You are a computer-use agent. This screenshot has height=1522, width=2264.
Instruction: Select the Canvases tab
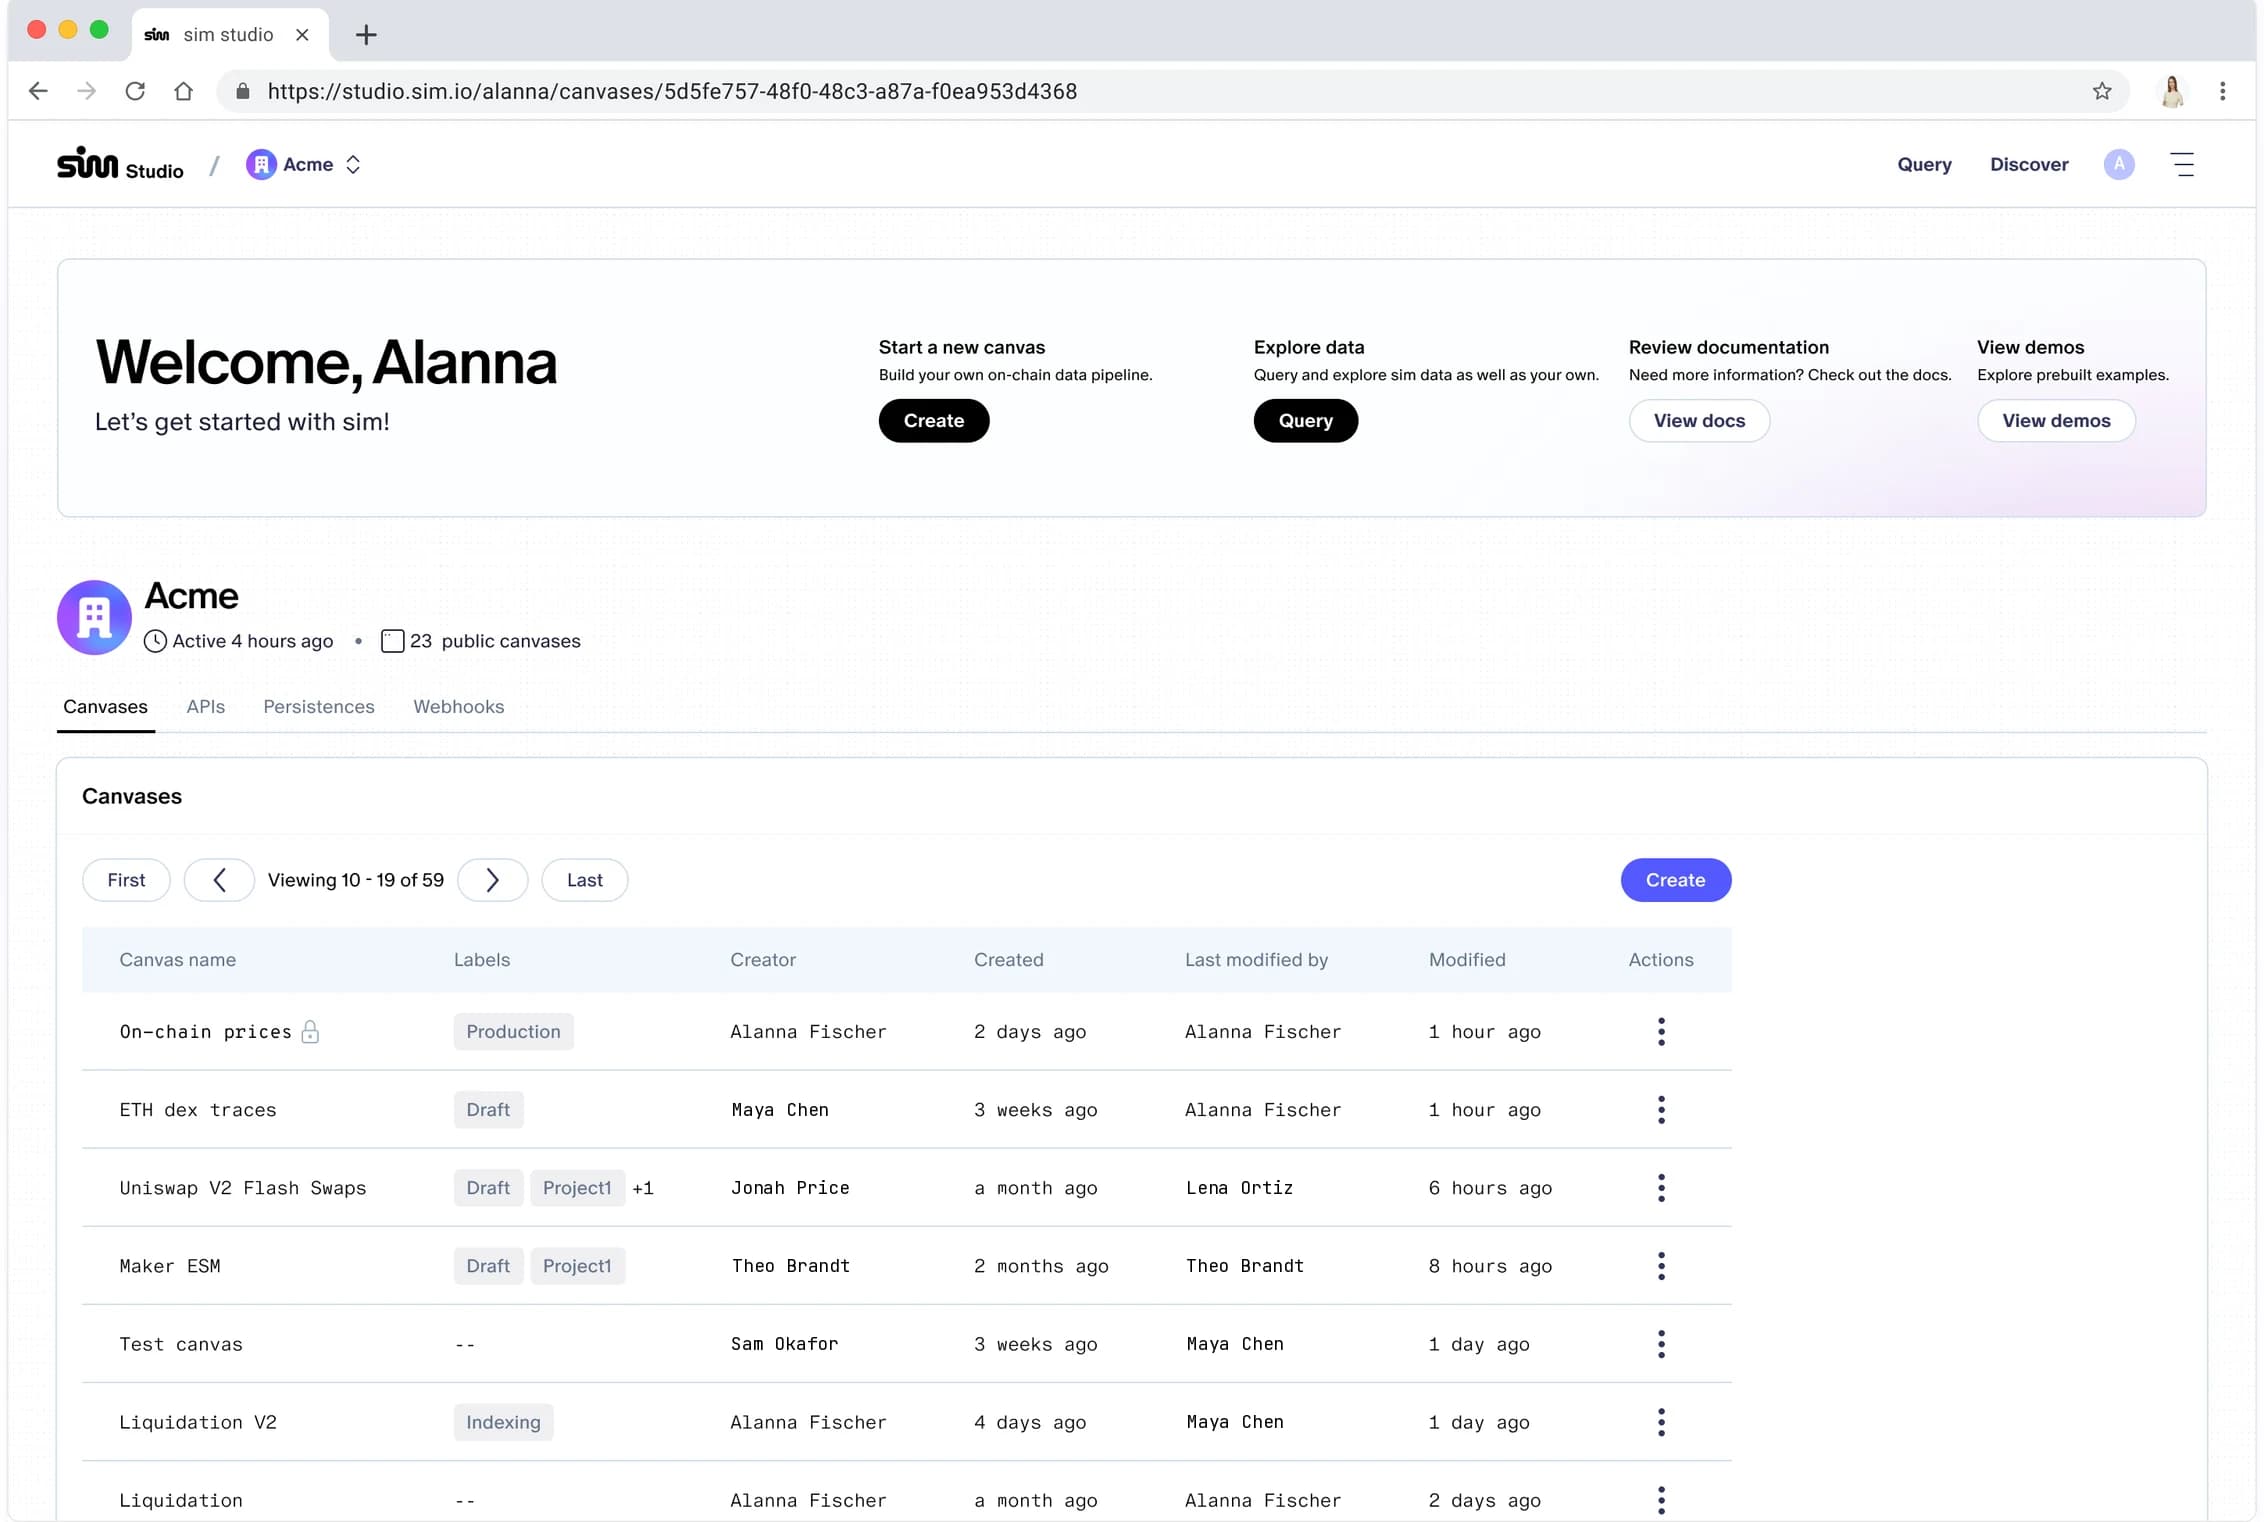(x=105, y=706)
